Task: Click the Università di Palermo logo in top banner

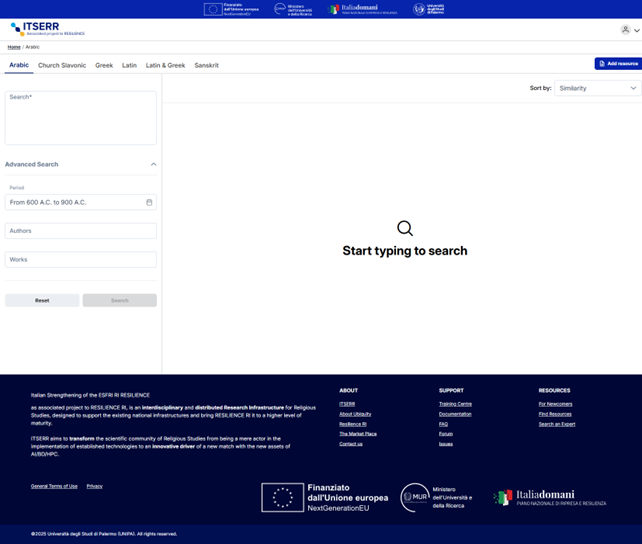Action: click(428, 9)
